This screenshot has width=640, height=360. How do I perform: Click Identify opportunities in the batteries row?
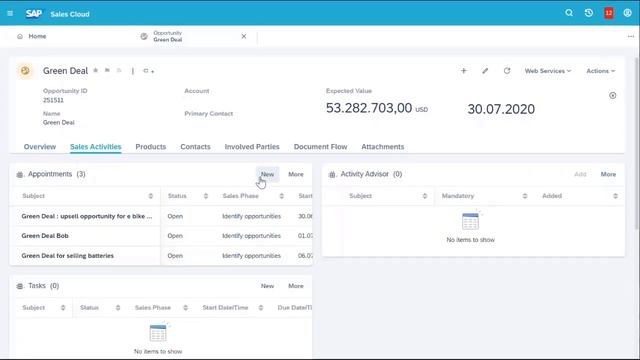(x=251, y=256)
